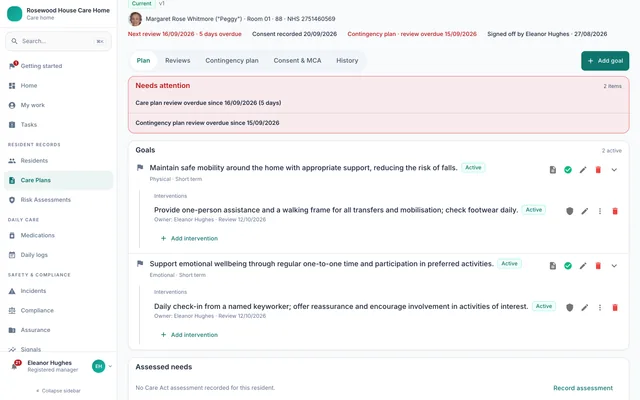The image size is (640, 400).
Task: Delete the safe mobility goal via trash icon
Action: point(598,170)
